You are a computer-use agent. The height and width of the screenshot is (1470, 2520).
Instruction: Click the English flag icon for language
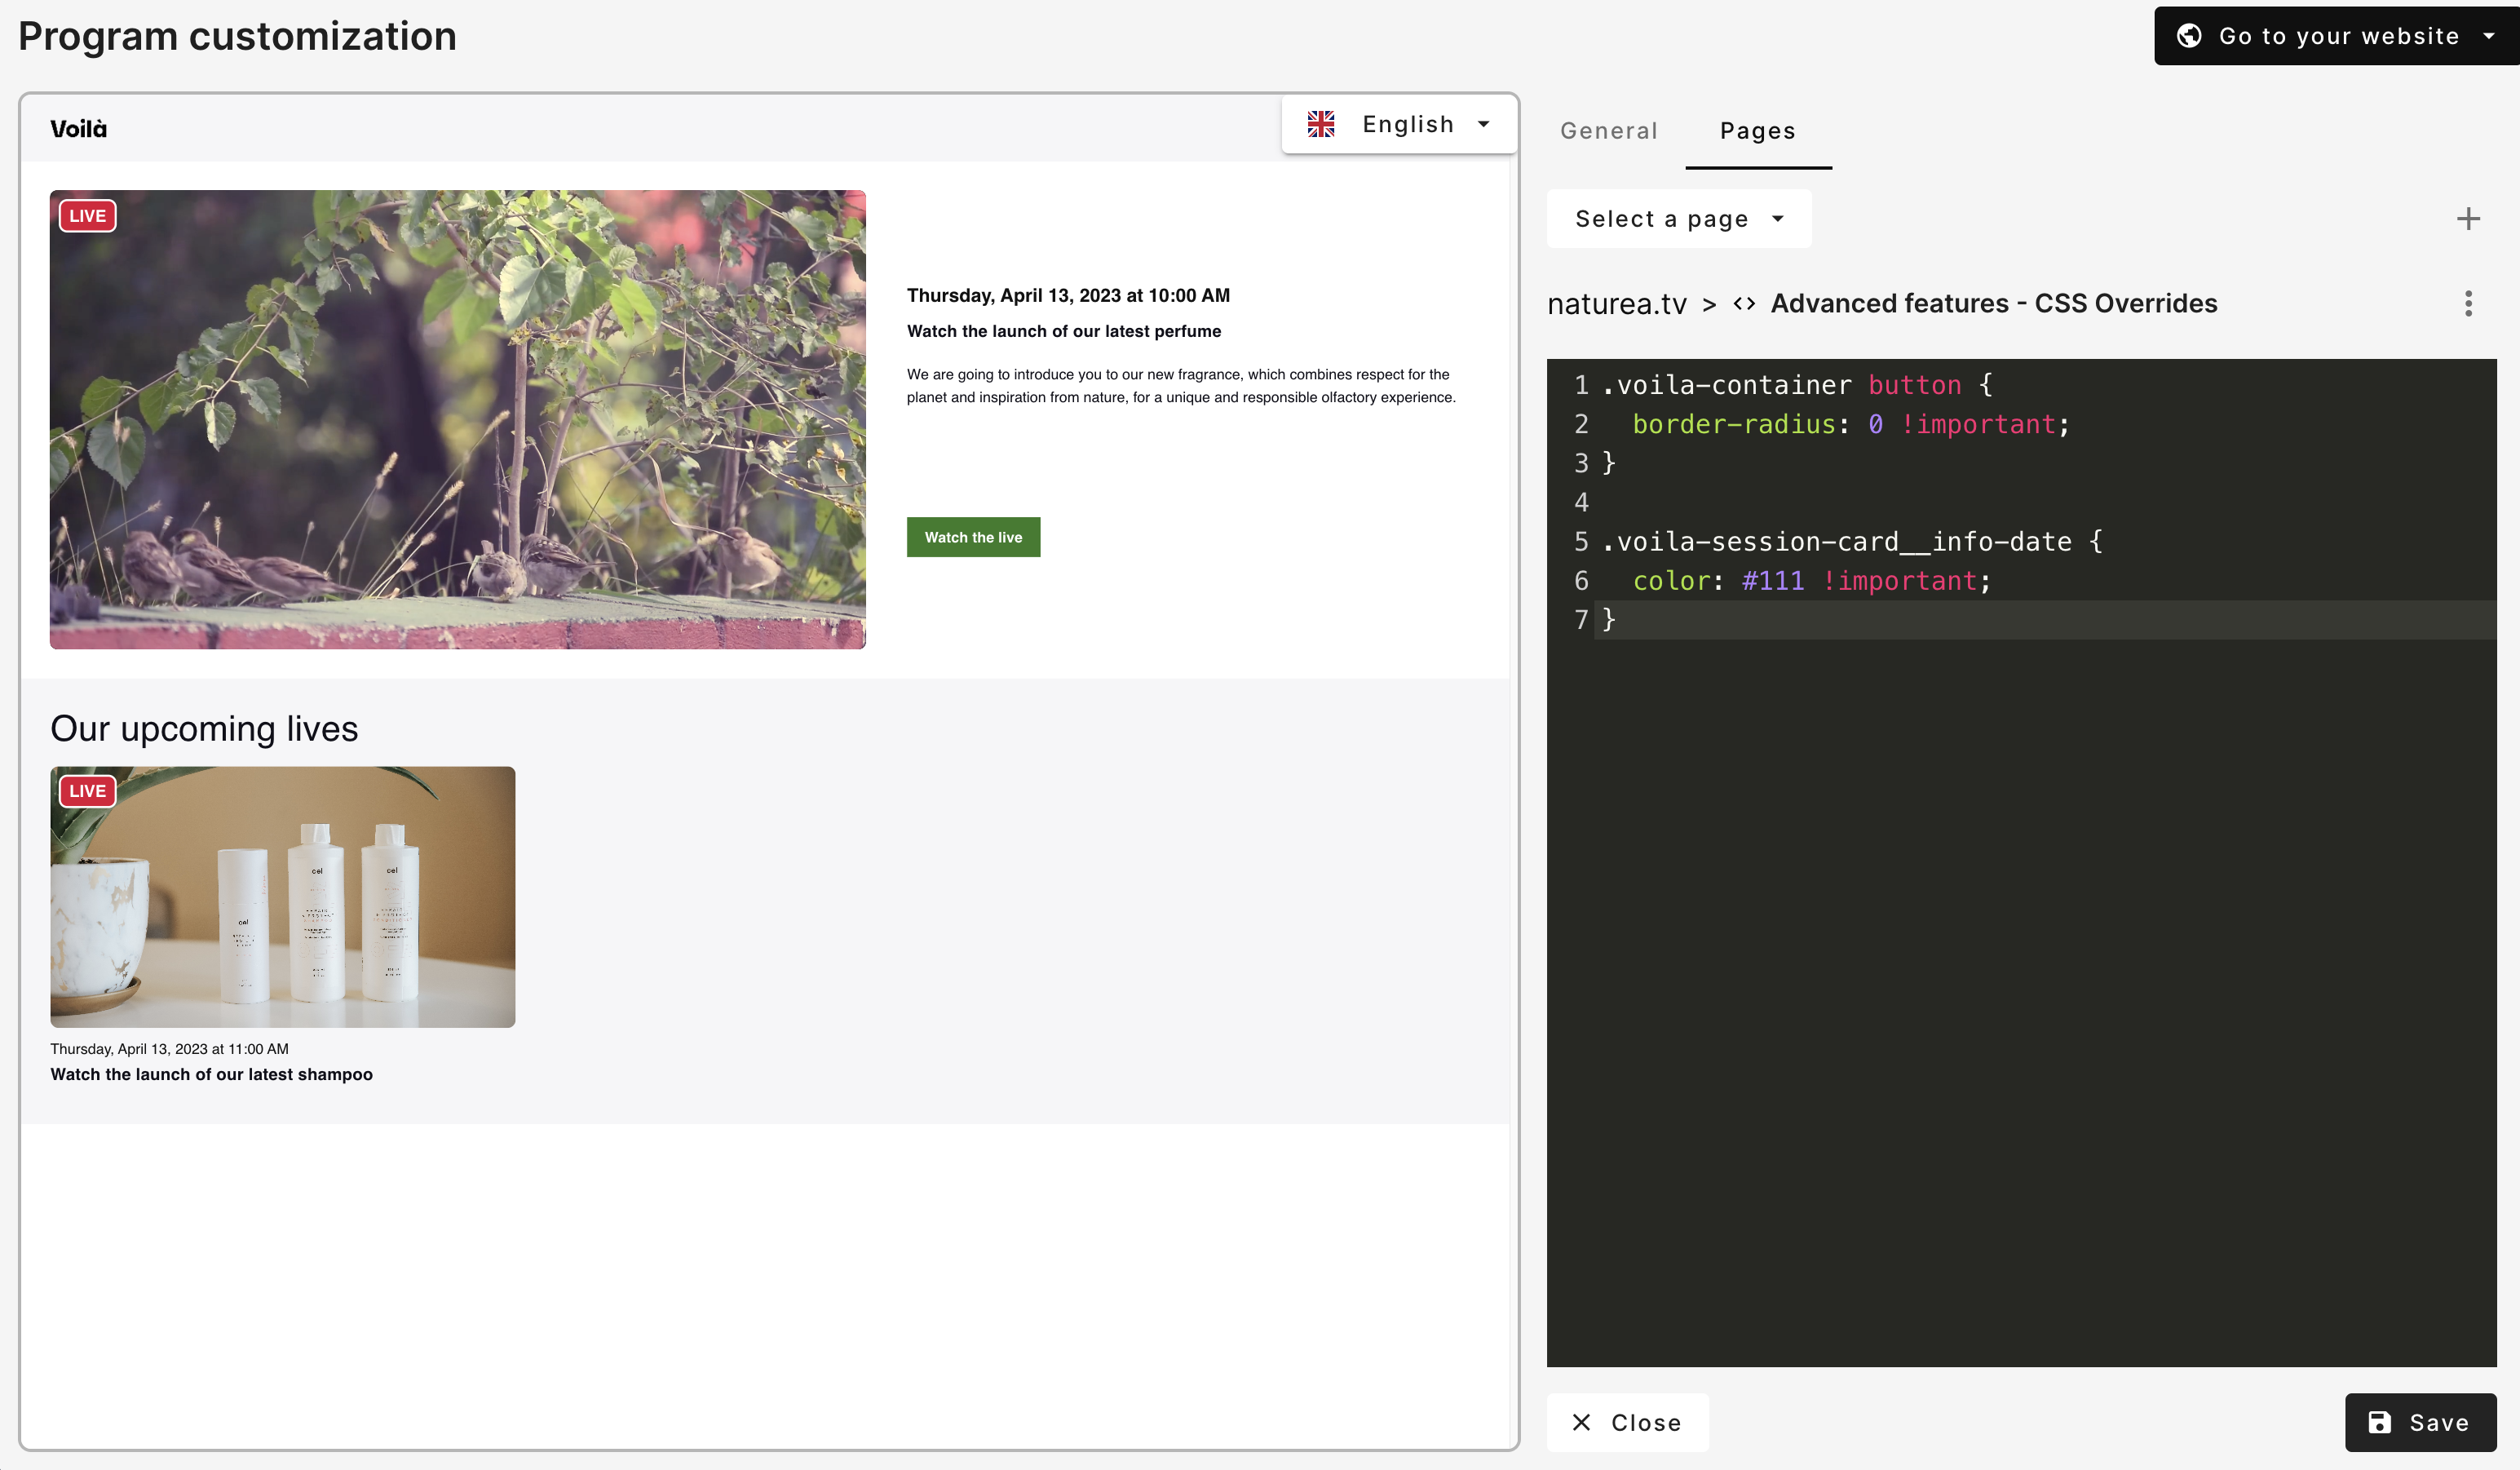(x=1324, y=124)
